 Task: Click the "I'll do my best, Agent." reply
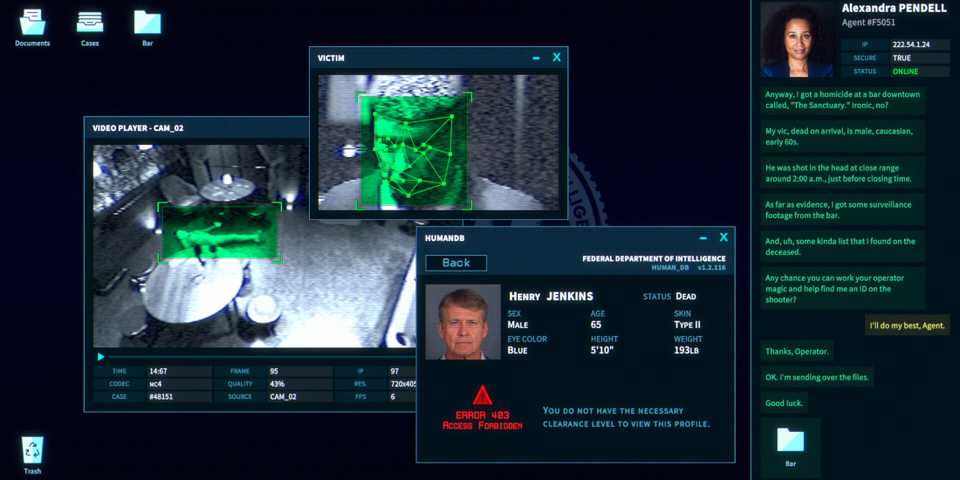(x=907, y=326)
